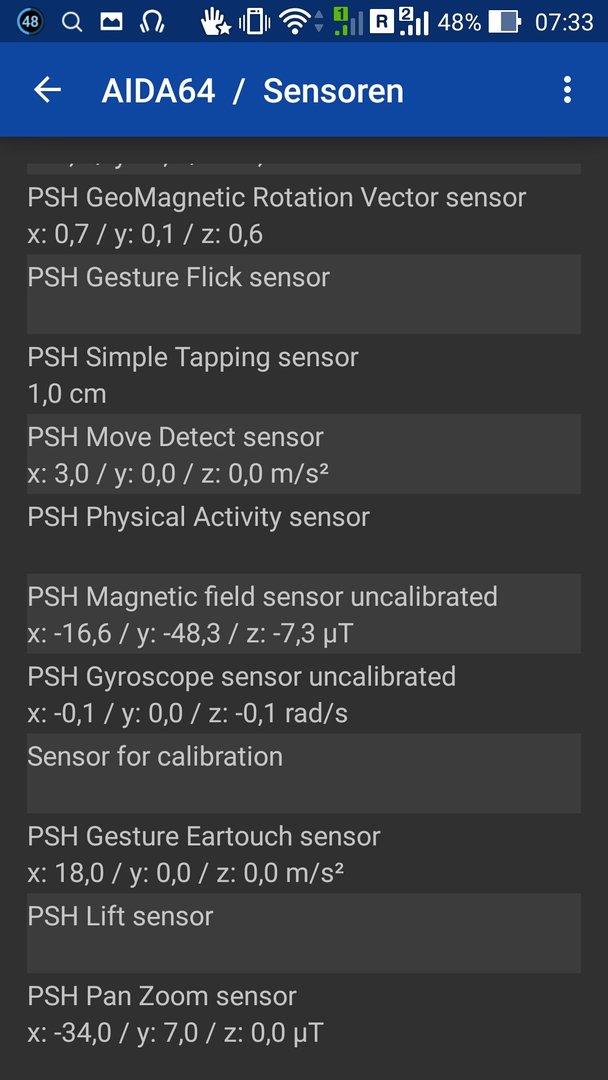Select PSH Simple Tapping sensor row
The height and width of the screenshot is (1080, 608).
[304, 375]
